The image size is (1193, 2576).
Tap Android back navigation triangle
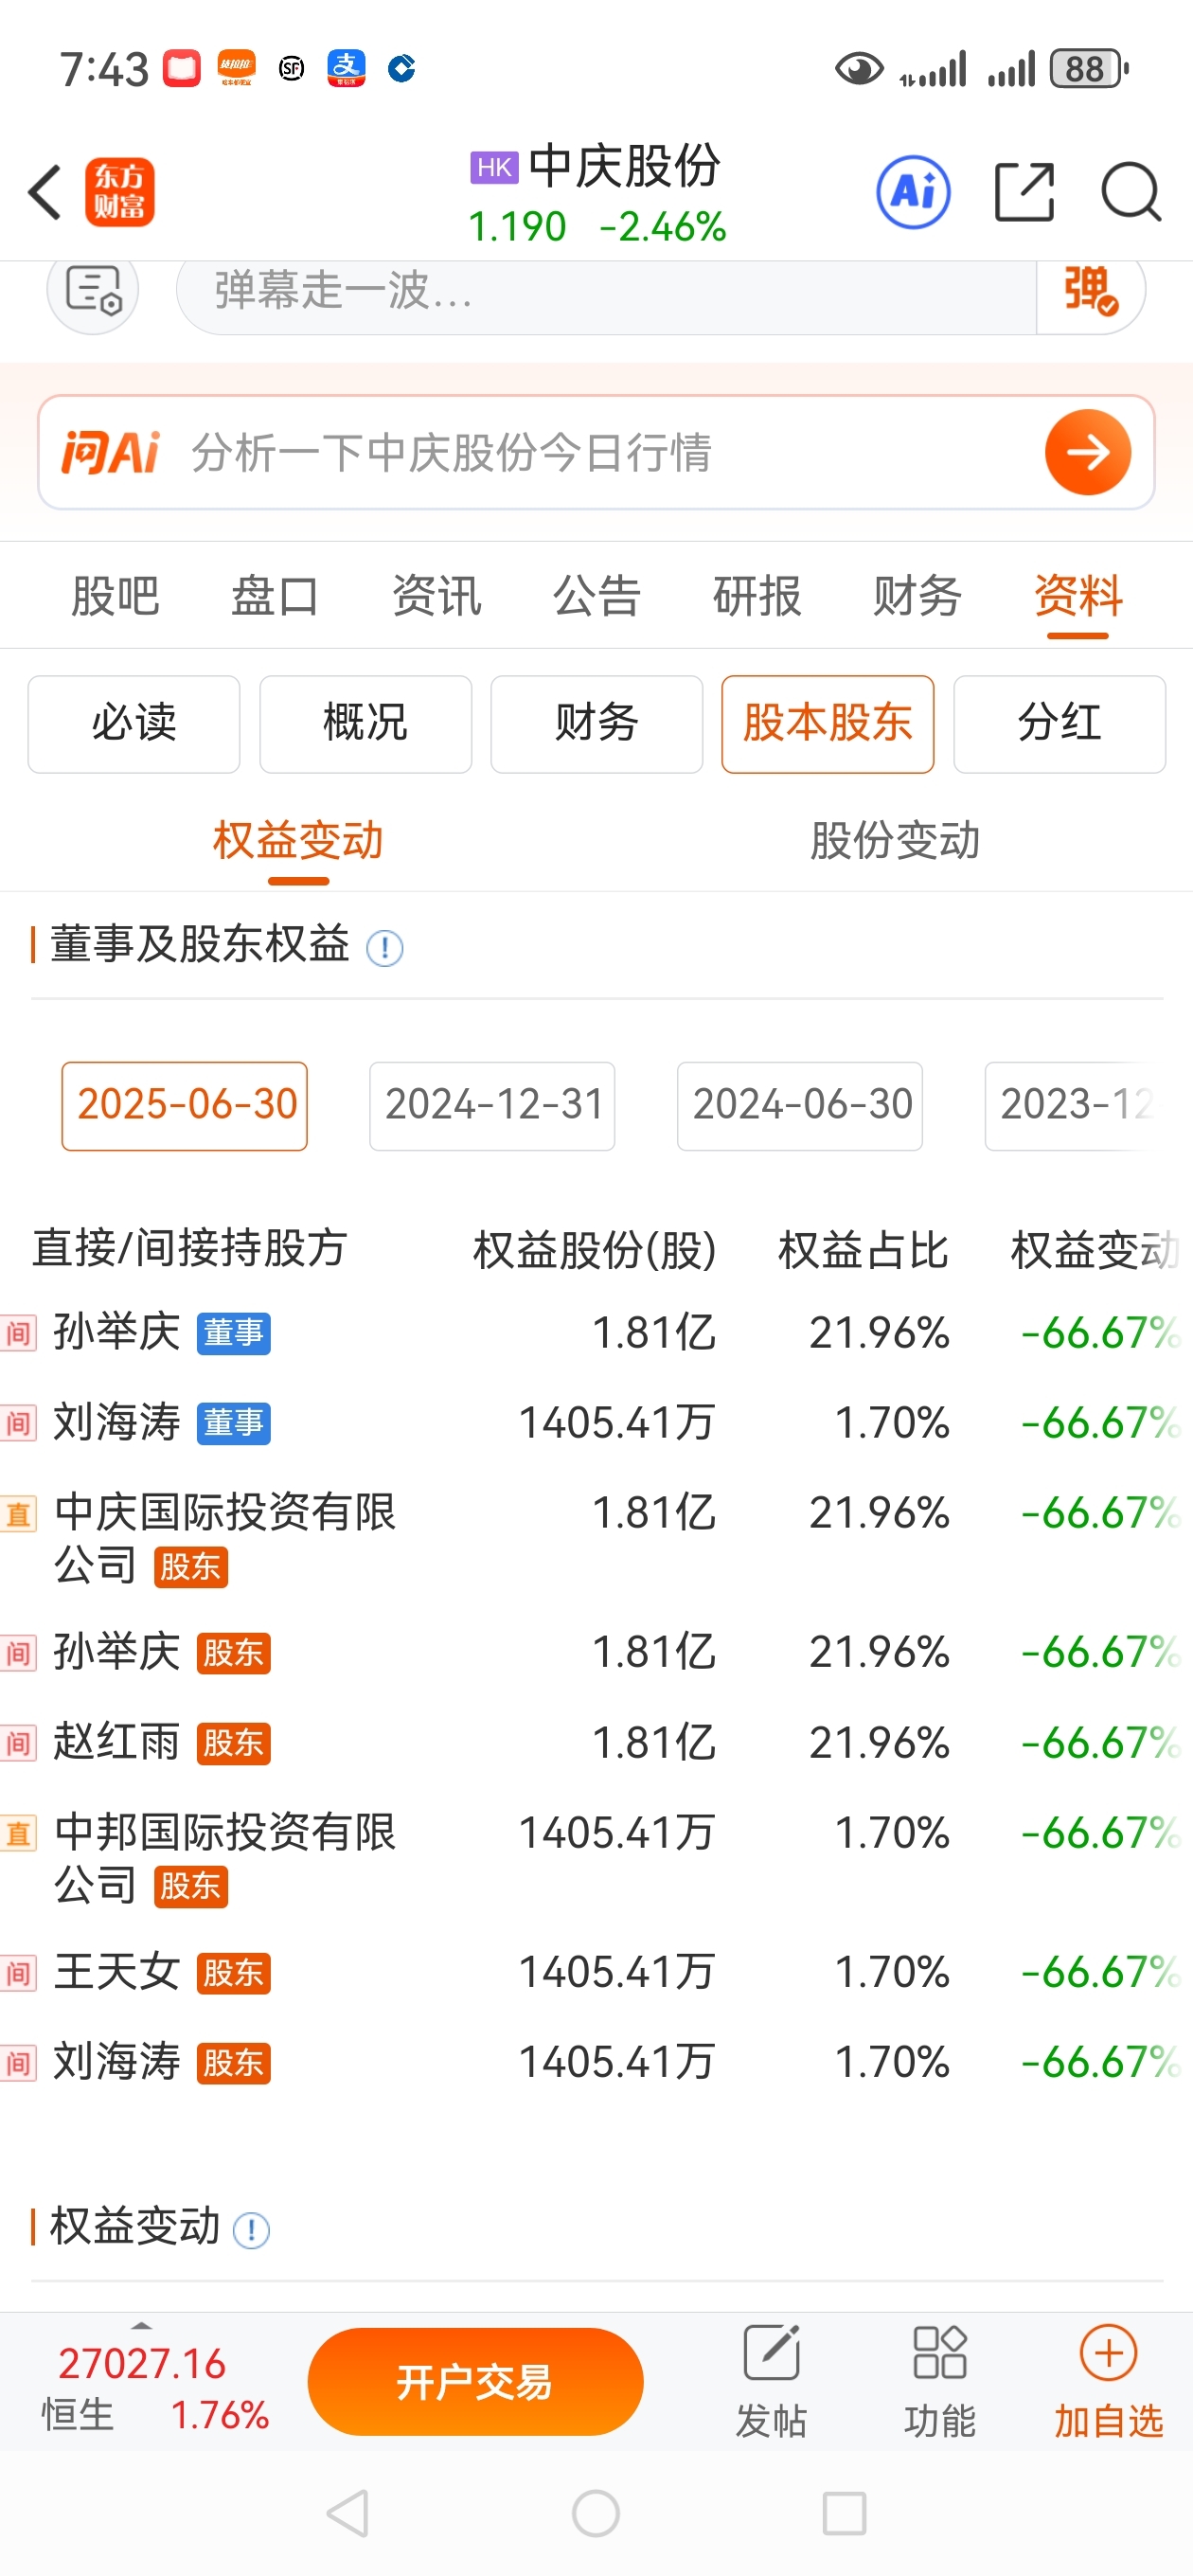[349, 2513]
